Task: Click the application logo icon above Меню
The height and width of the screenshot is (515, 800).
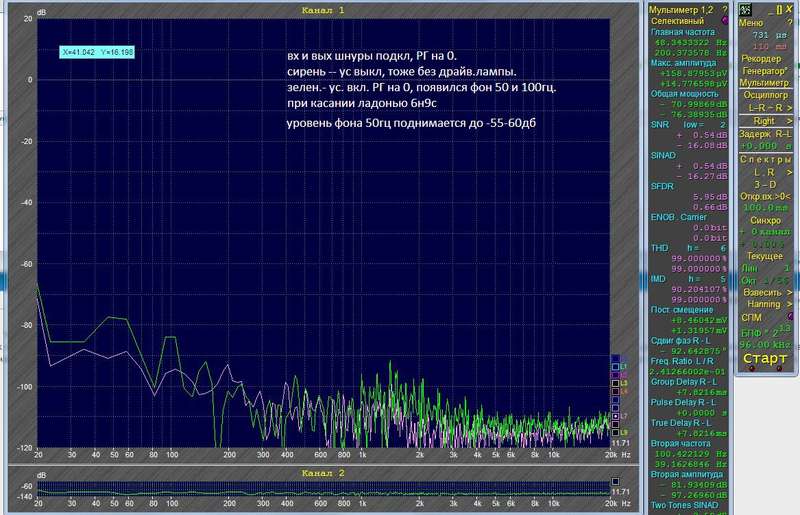Action: click(x=745, y=10)
